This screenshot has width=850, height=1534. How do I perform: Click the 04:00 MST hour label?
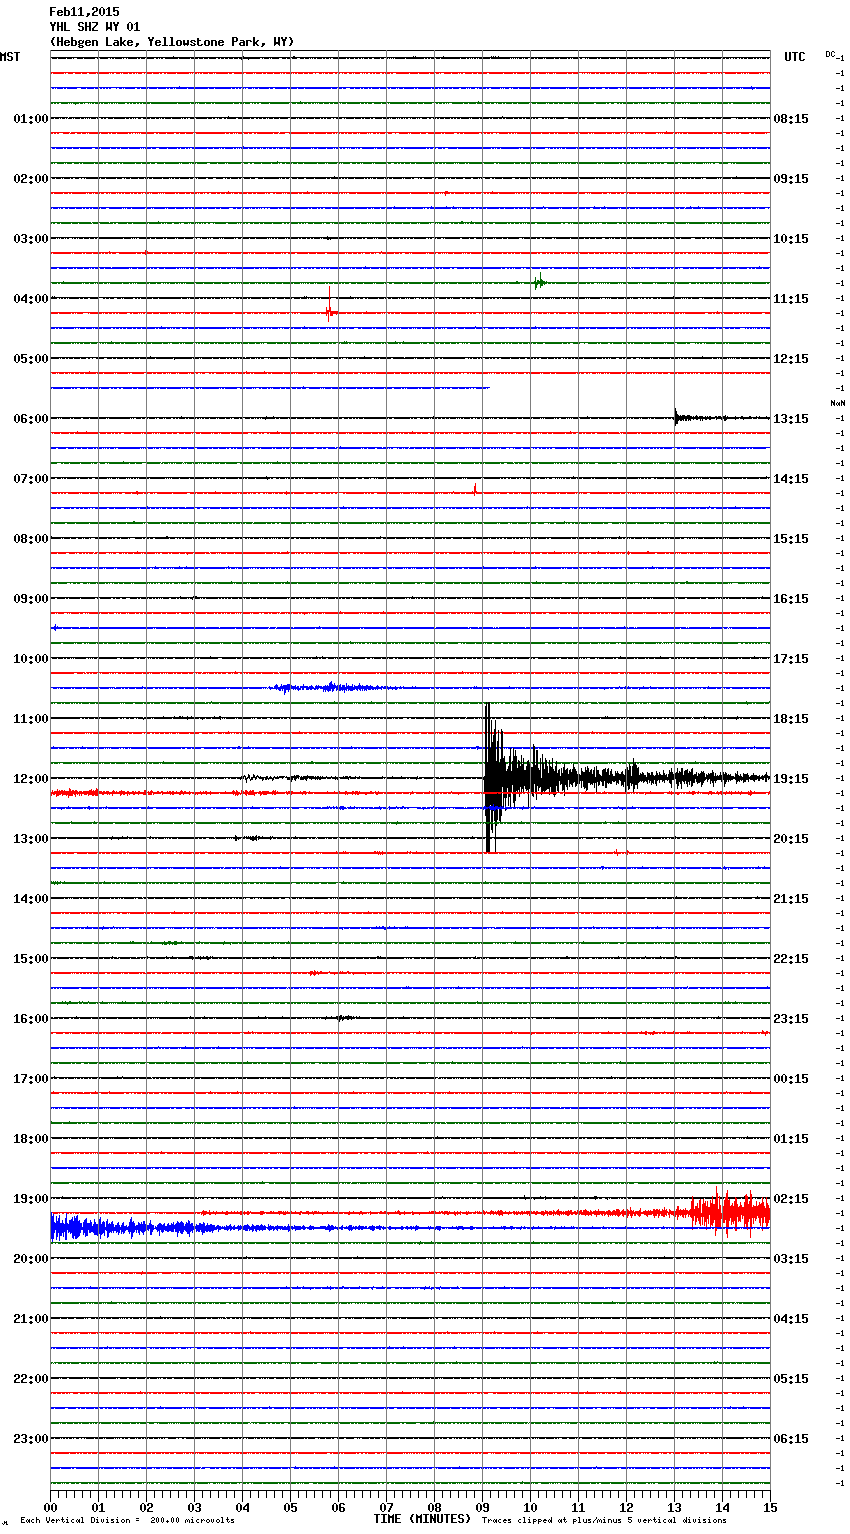31,299
